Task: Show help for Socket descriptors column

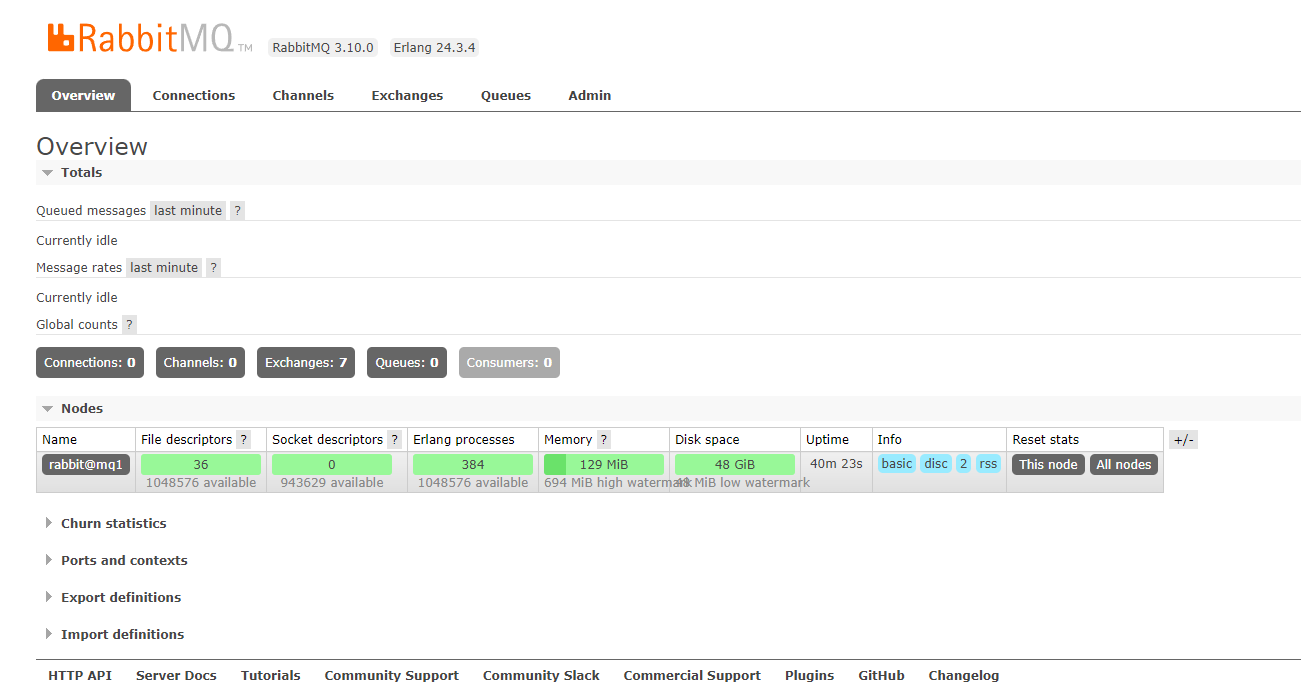Action: tap(394, 440)
